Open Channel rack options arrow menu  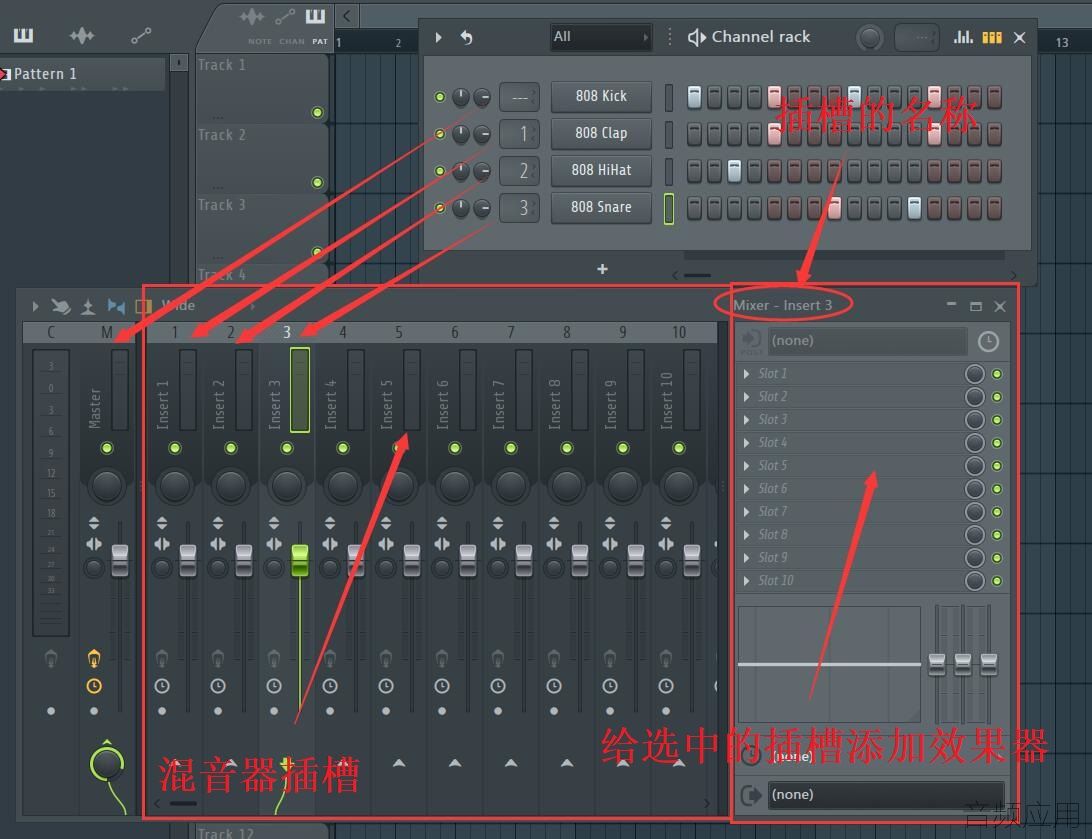[x=438, y=37]
